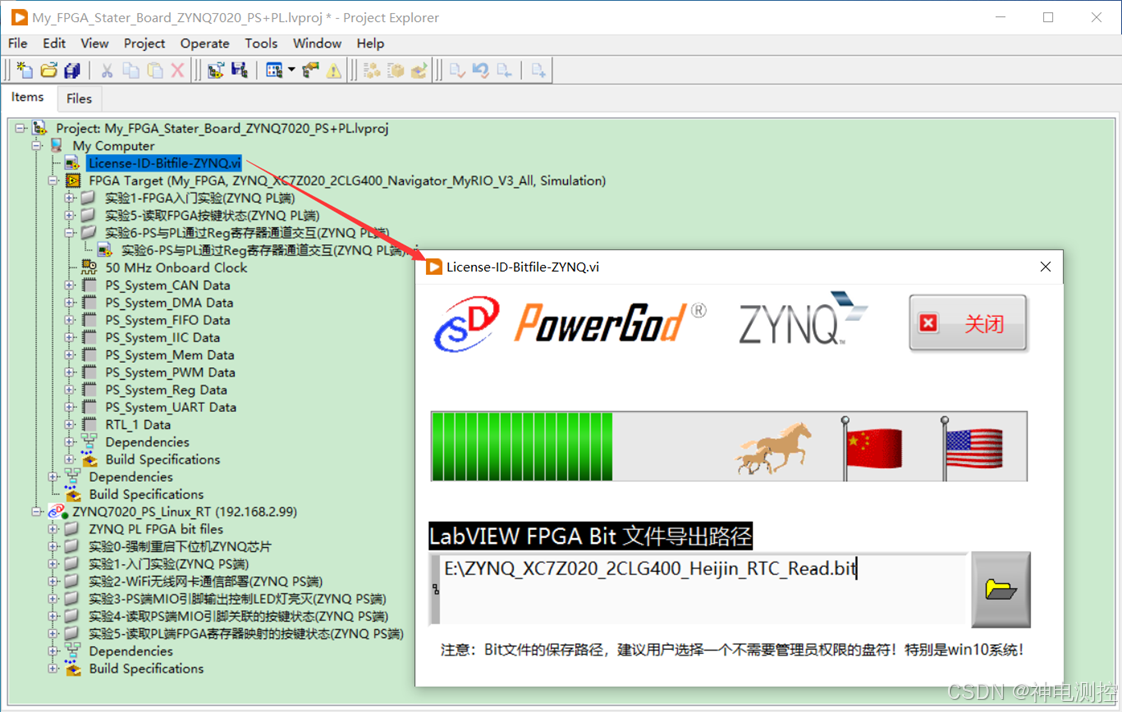This screenshot has width=1122, height=712.
Task: Click the ZYNQ7020_PS_Linux_RT target icon
Action: [x=58, y=512]
